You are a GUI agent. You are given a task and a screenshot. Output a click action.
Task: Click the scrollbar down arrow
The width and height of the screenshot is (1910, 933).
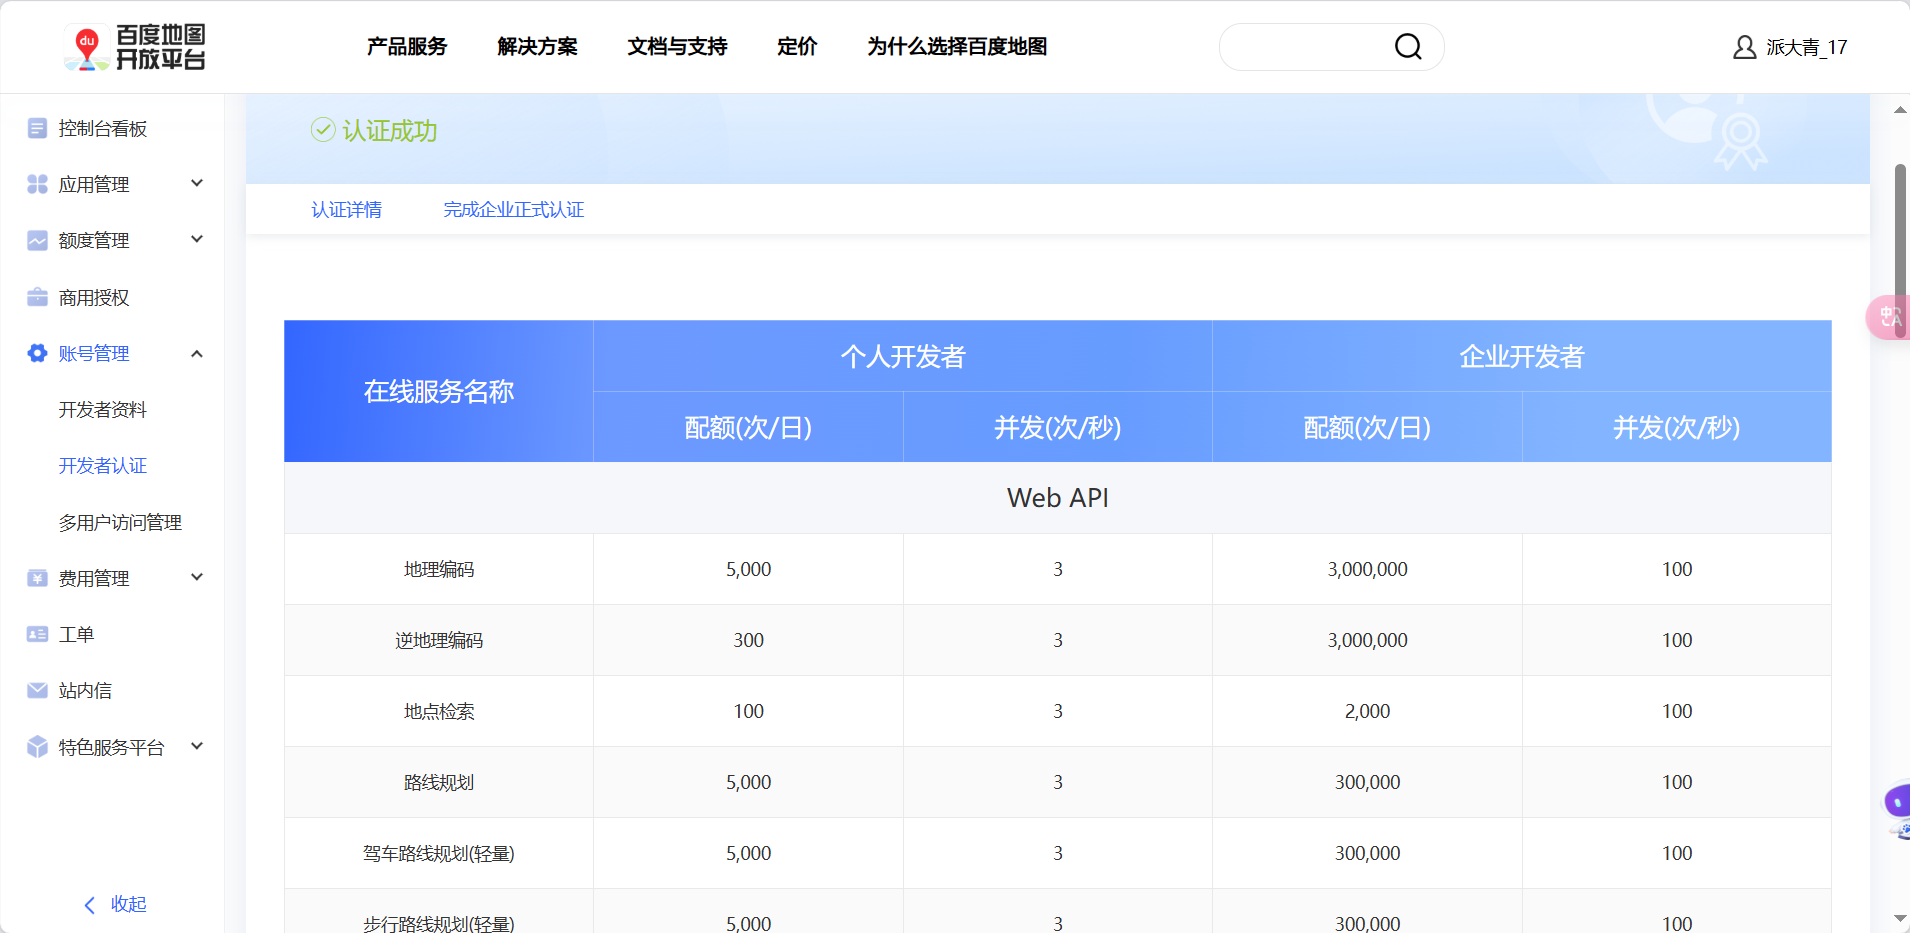point(1900,918)
